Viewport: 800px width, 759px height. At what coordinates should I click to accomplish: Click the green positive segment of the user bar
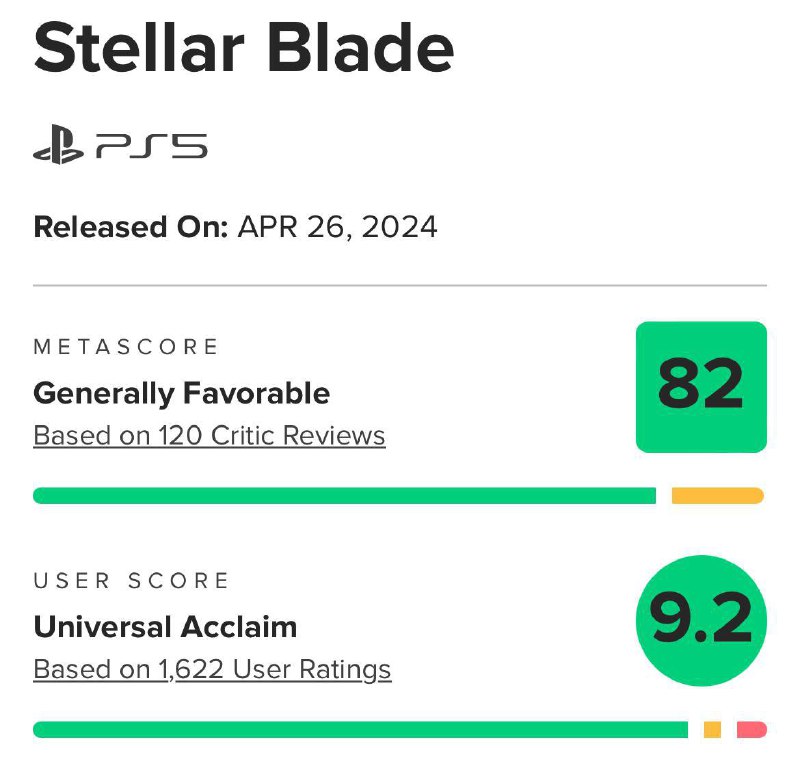click(360, 730)
